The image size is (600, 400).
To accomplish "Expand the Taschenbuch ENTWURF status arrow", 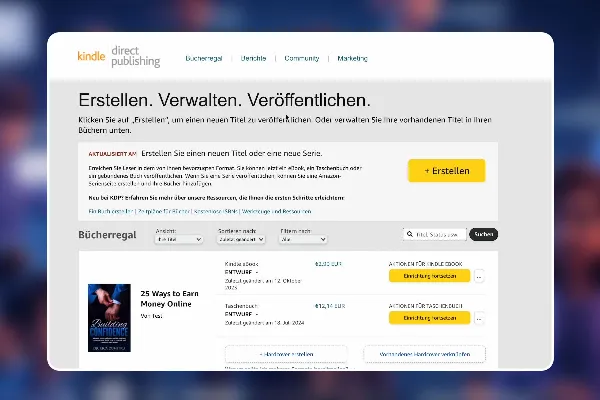I will click(x=257, y=314).
